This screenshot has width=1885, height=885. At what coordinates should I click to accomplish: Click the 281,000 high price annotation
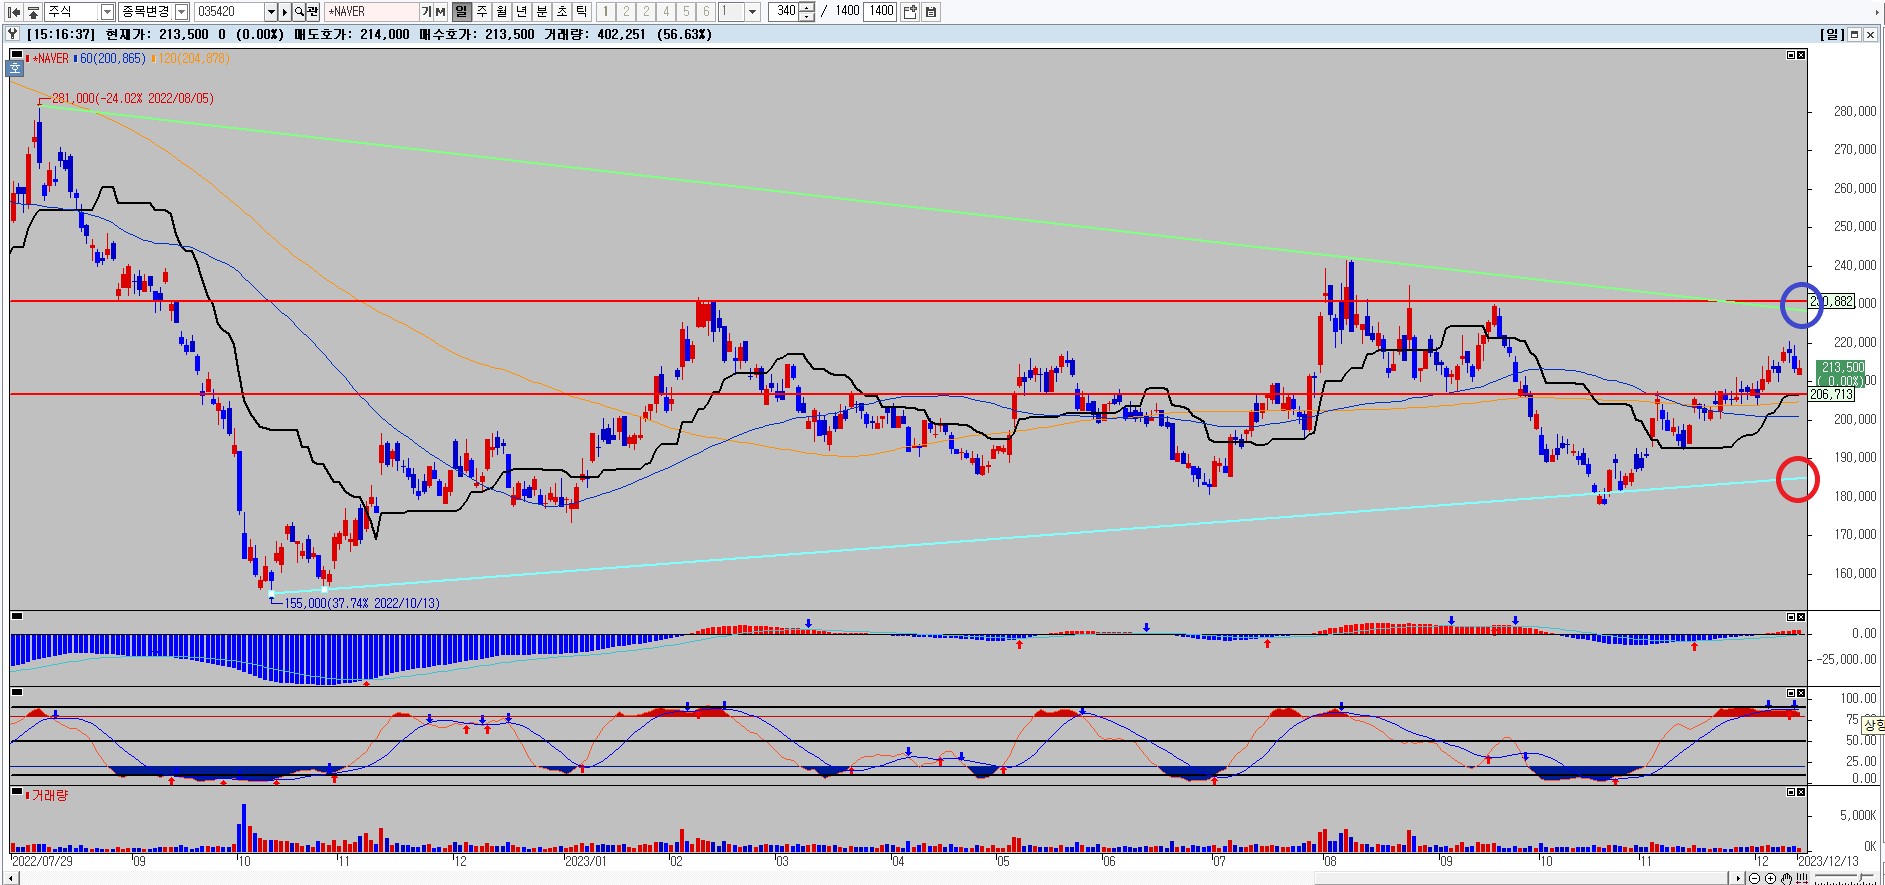pyautogui.click(x=132, y=98)
